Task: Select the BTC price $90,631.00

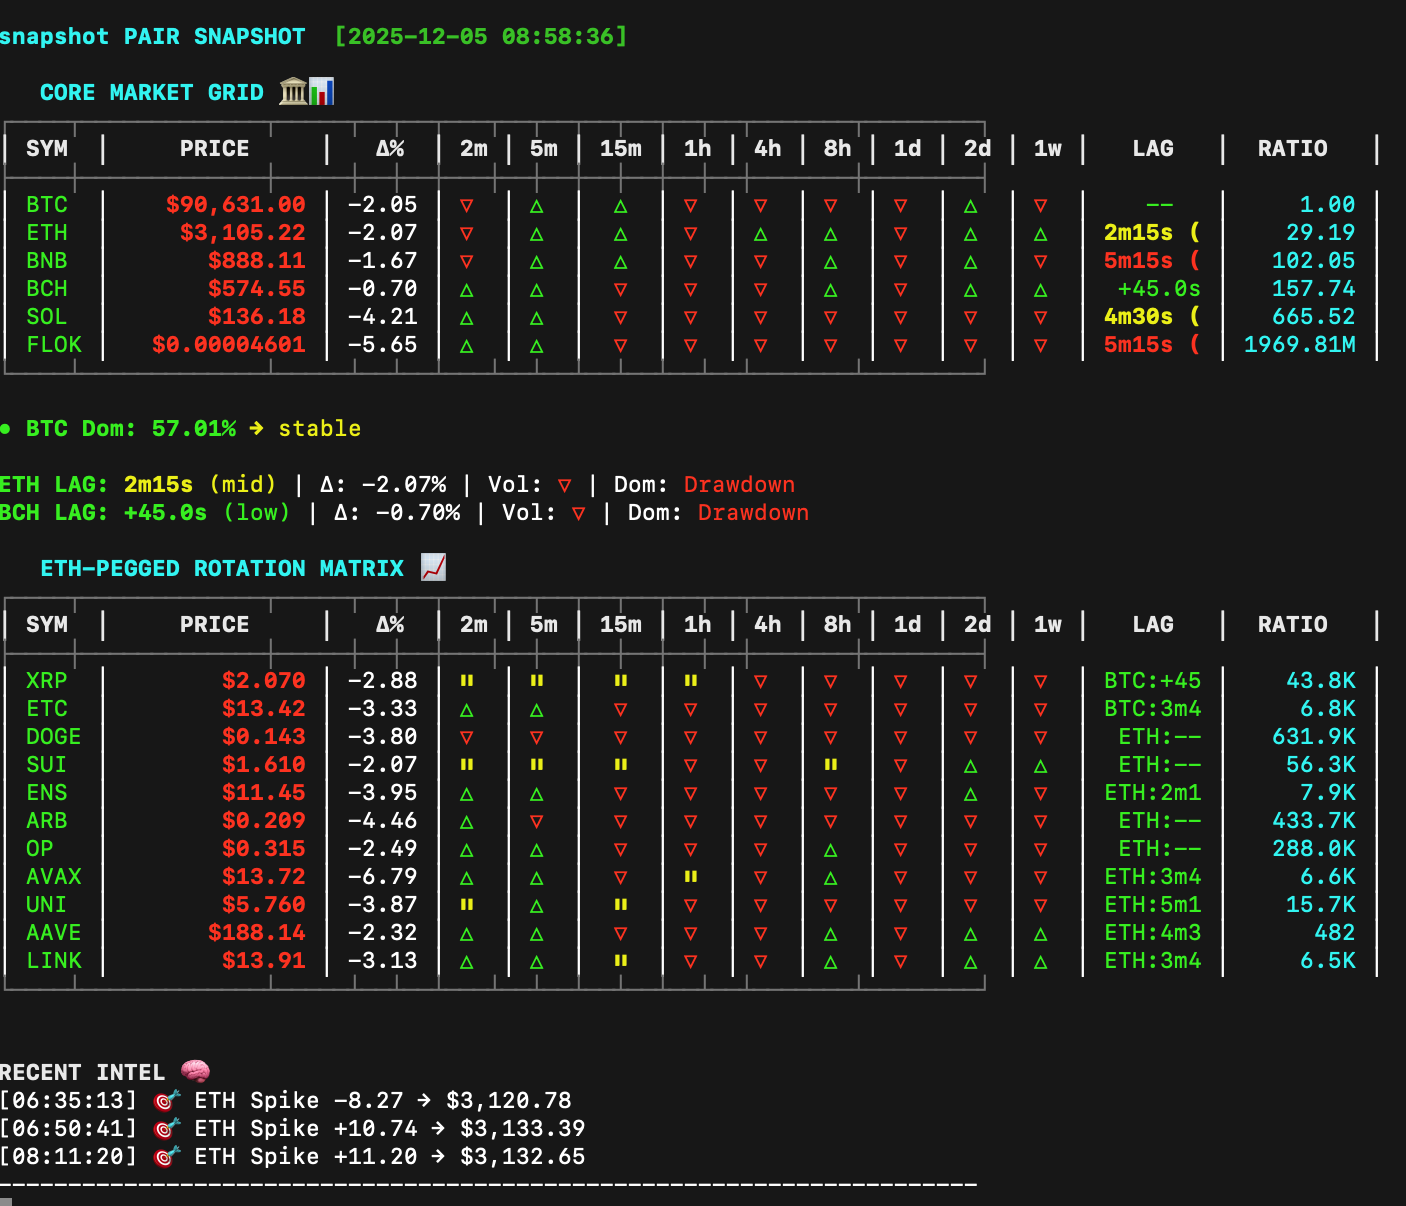Action: (236, 204)
